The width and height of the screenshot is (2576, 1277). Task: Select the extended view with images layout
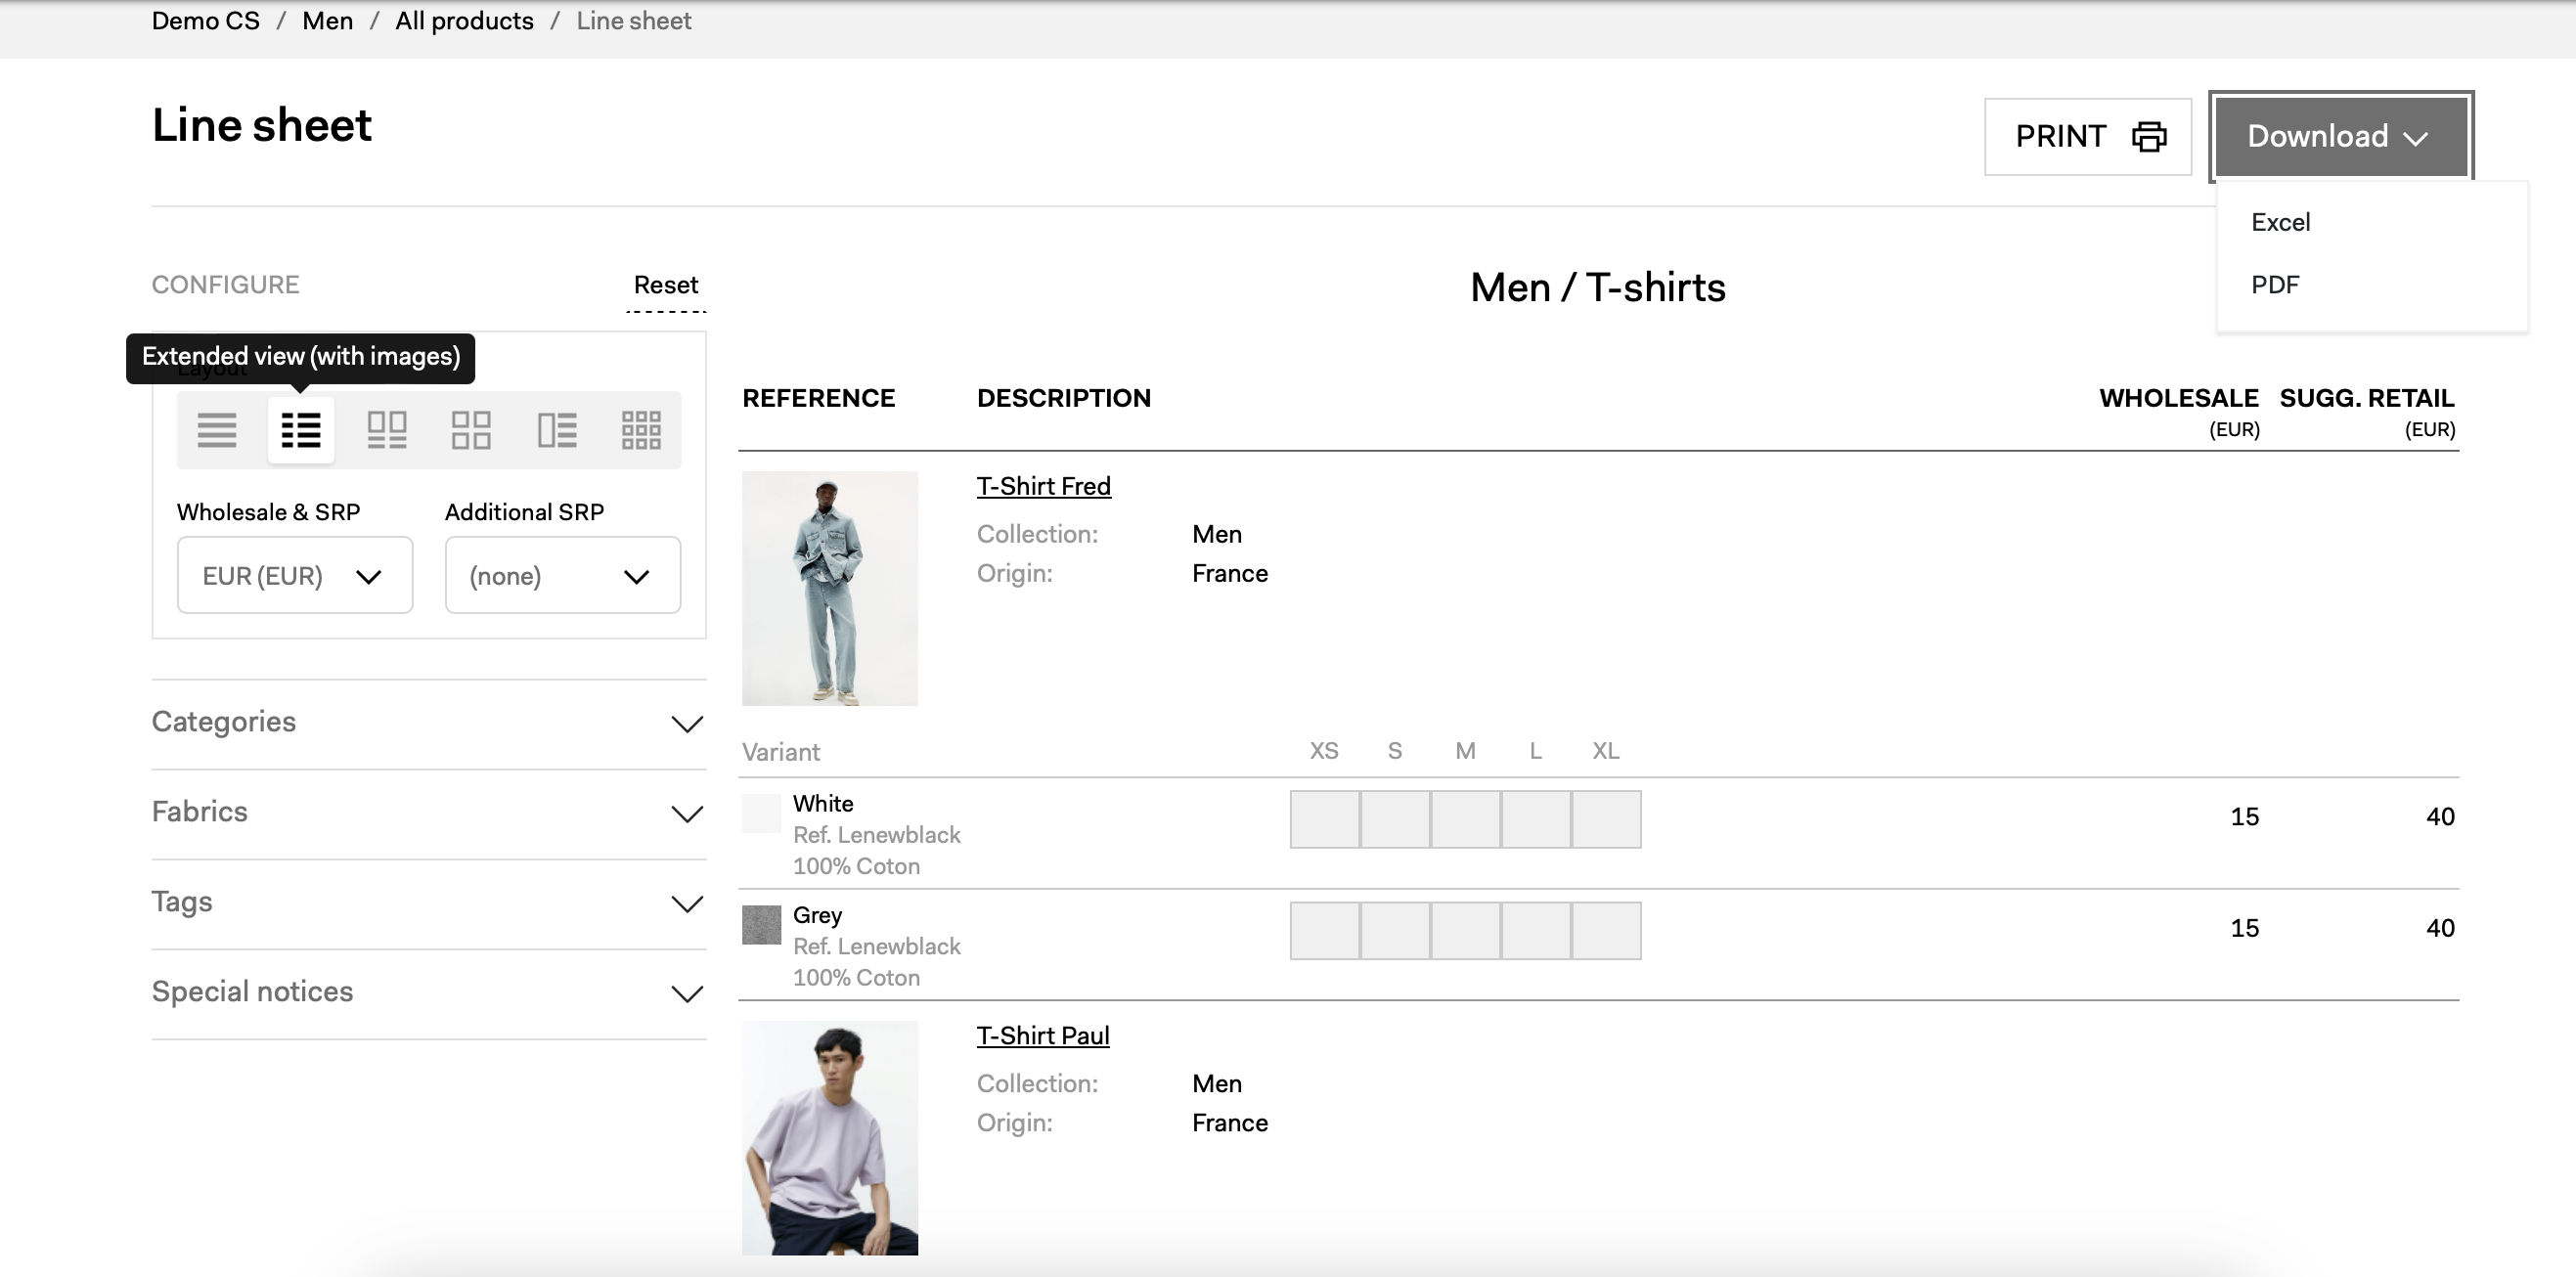[x=301, y=430]
